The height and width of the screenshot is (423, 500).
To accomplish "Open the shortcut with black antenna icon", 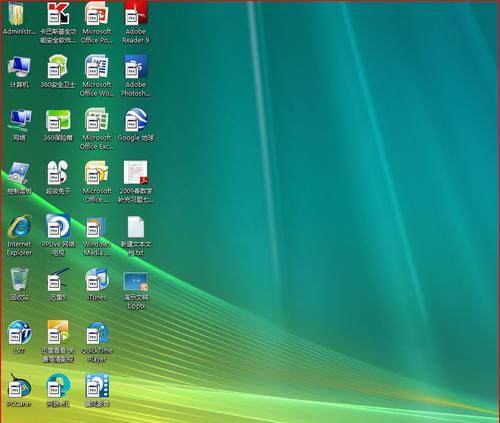I will (x=19, y=386).
